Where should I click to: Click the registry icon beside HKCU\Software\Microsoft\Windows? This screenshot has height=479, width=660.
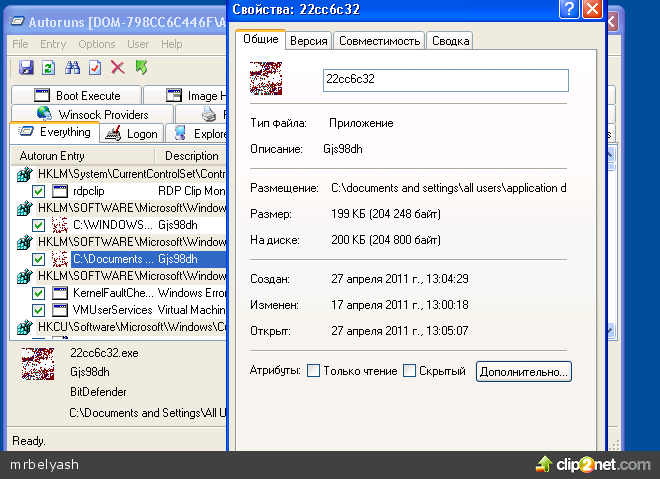pyautogui.click(x=24, y=327)
